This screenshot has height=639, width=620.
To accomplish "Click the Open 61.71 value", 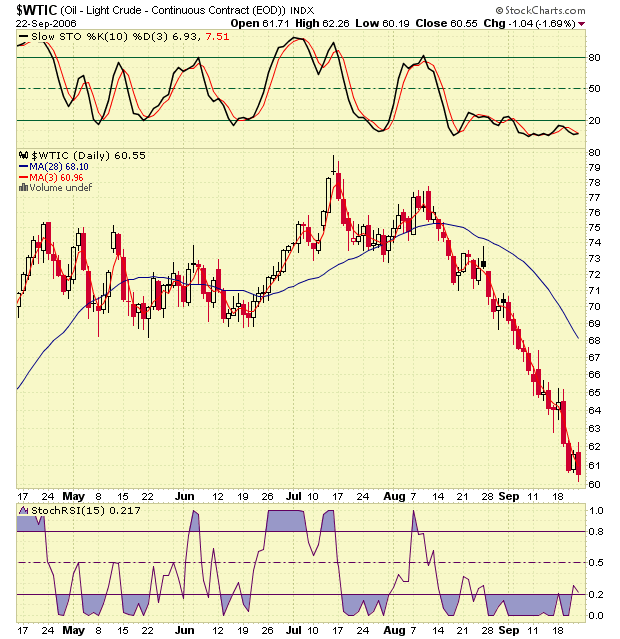I will 260,24.
